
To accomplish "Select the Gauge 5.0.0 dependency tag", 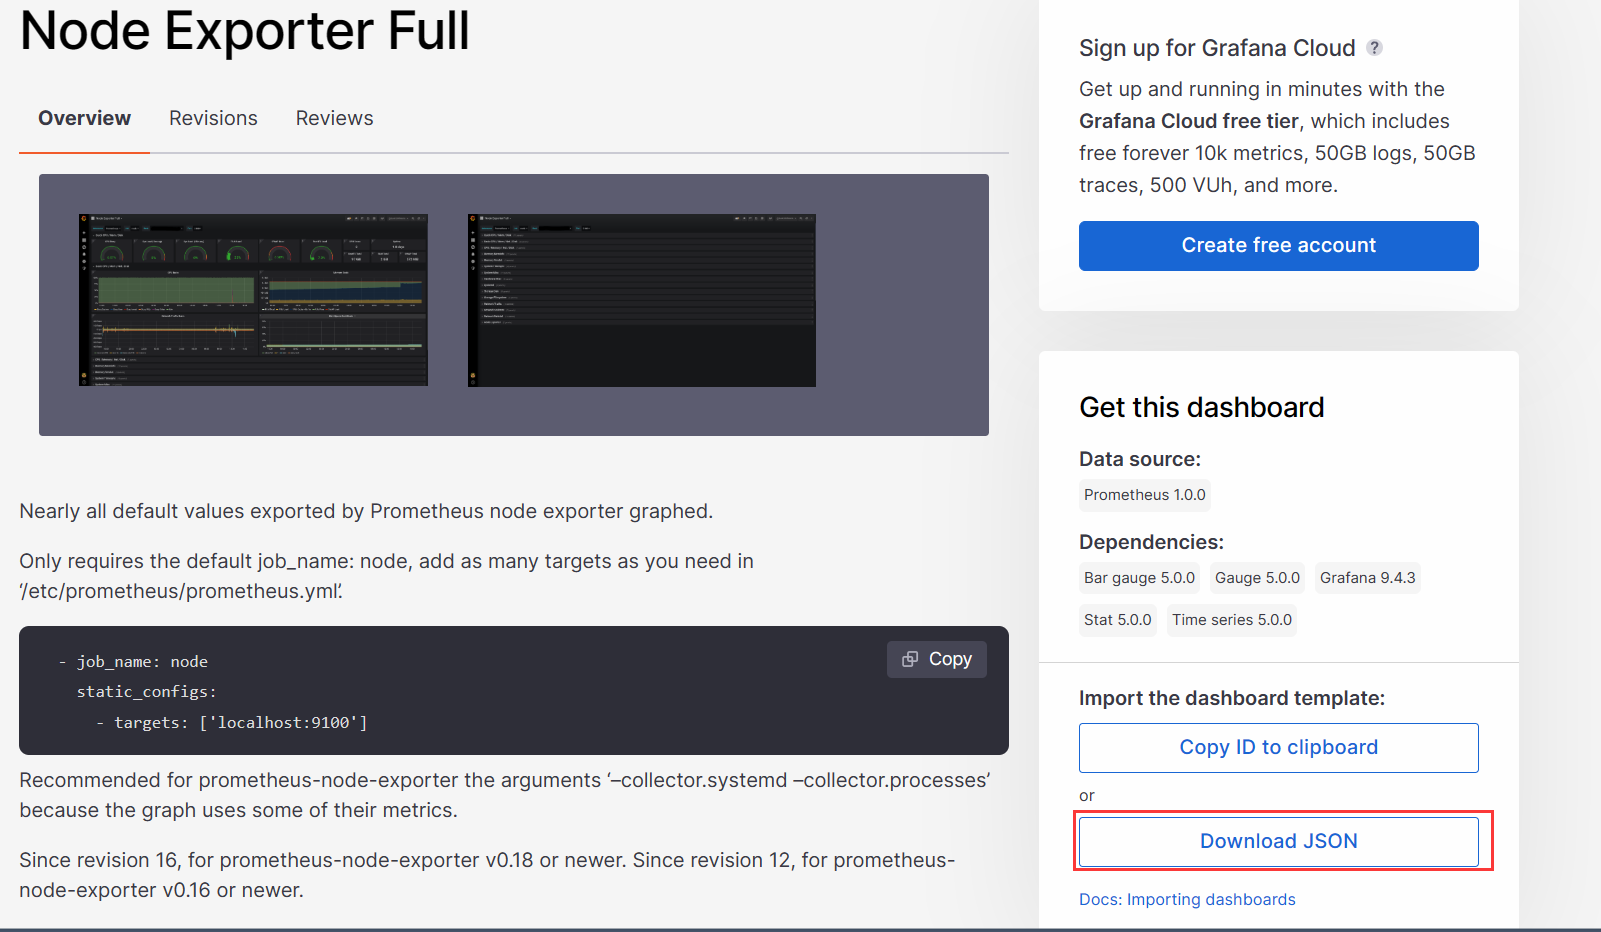I will click(1257, 578).
